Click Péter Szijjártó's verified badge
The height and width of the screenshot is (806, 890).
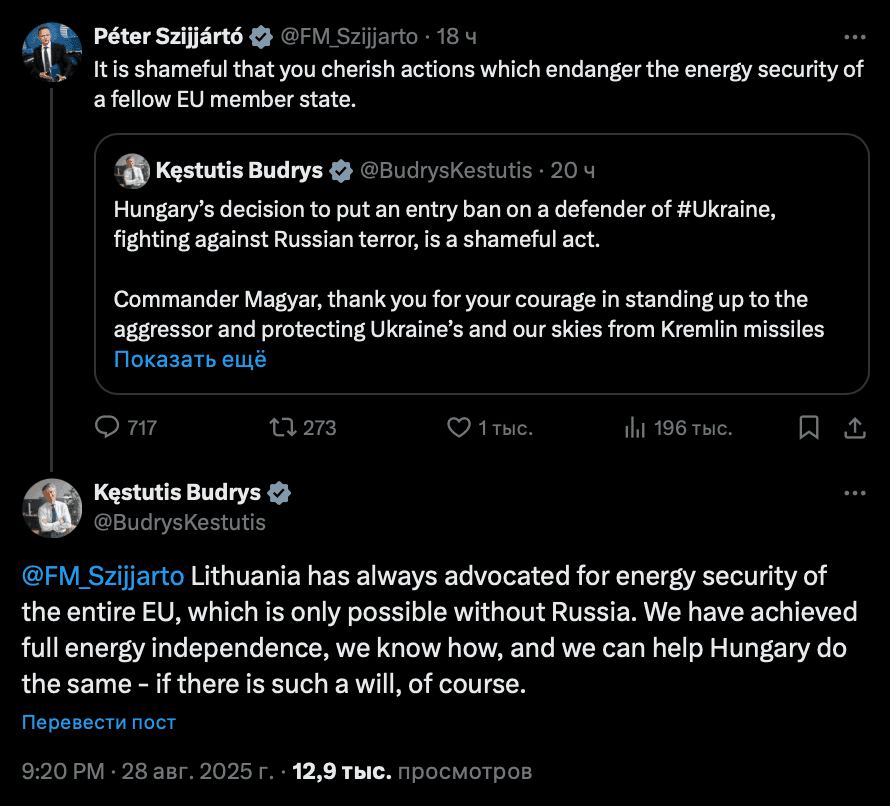pos(261,37)
